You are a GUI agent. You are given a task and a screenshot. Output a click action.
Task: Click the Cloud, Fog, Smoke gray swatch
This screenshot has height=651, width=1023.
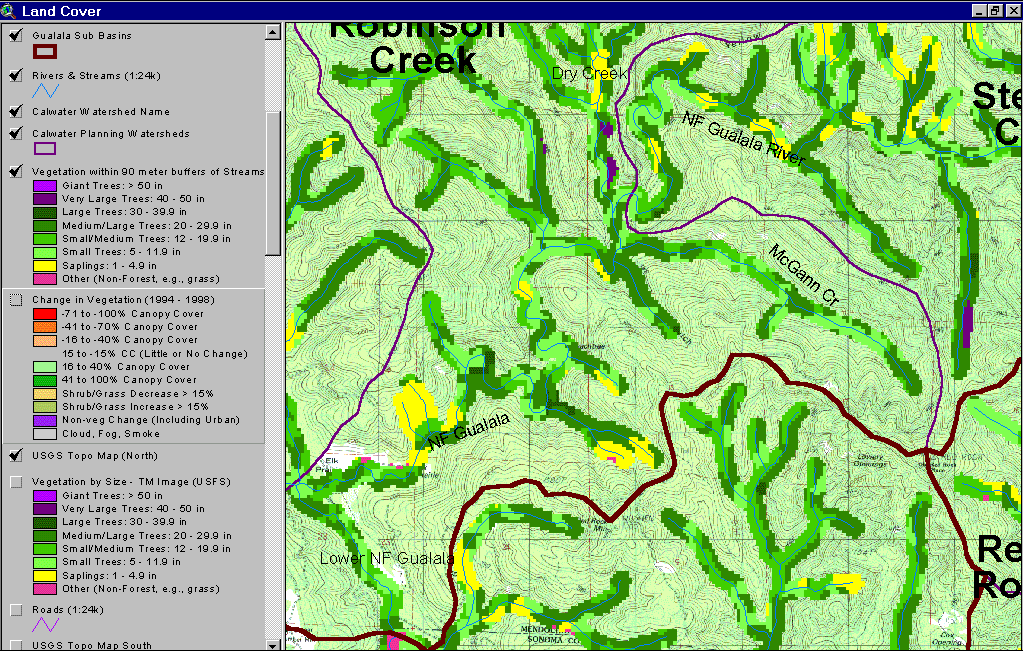click(45, 434)
